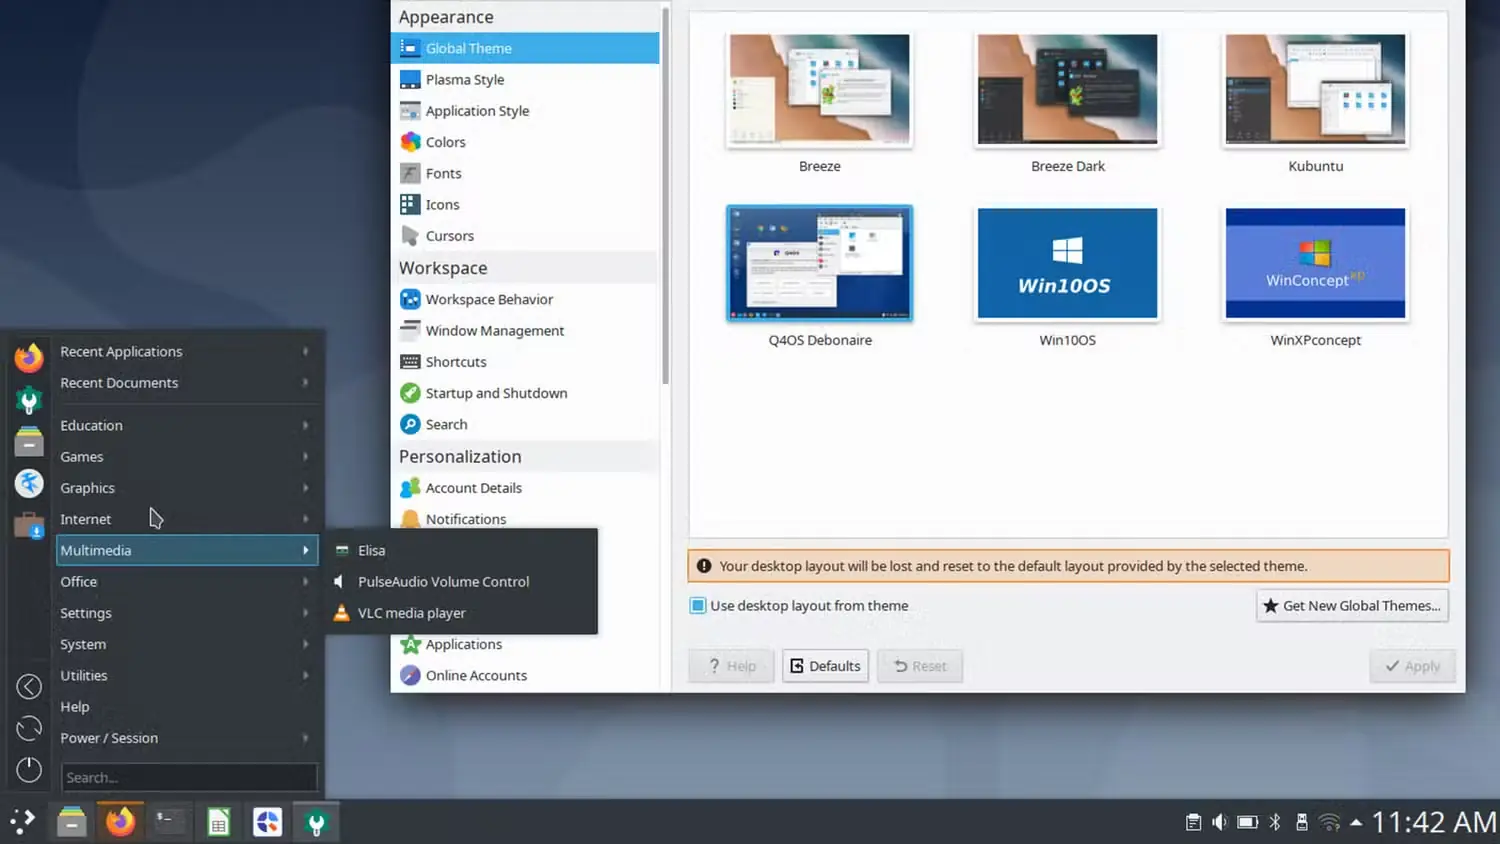Expand the Recent Applications submenu arrow
Image resolution: width=1500 pixels, height=844 pixels.
click(306, 351)
